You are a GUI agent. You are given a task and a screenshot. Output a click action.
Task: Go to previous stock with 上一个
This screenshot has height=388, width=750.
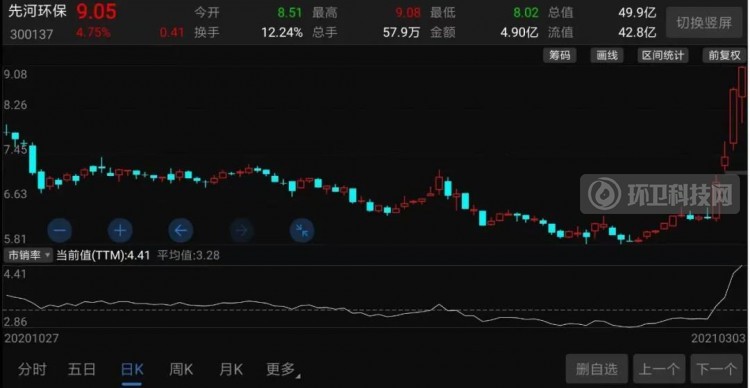click(x=659, y=369)
